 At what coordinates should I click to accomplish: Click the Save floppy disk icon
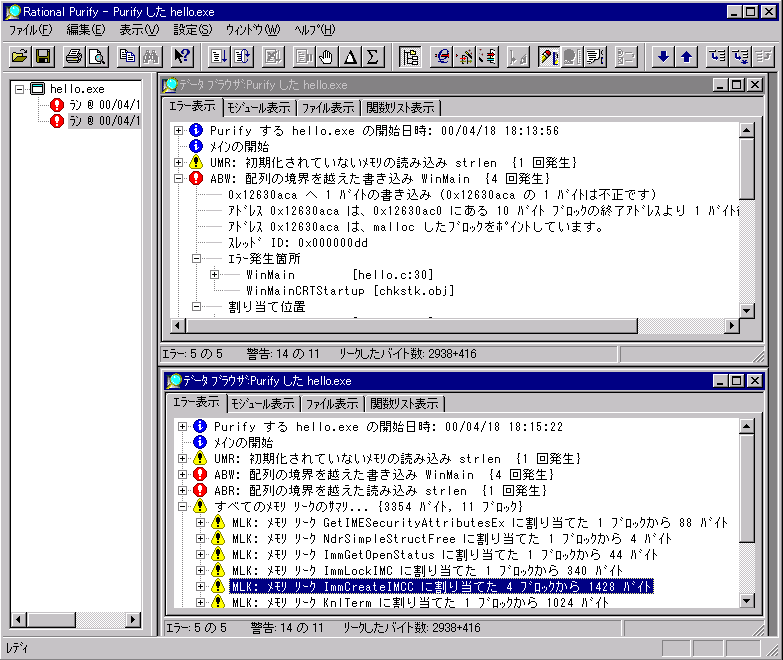pyautogui.click(x=43, y=56)
